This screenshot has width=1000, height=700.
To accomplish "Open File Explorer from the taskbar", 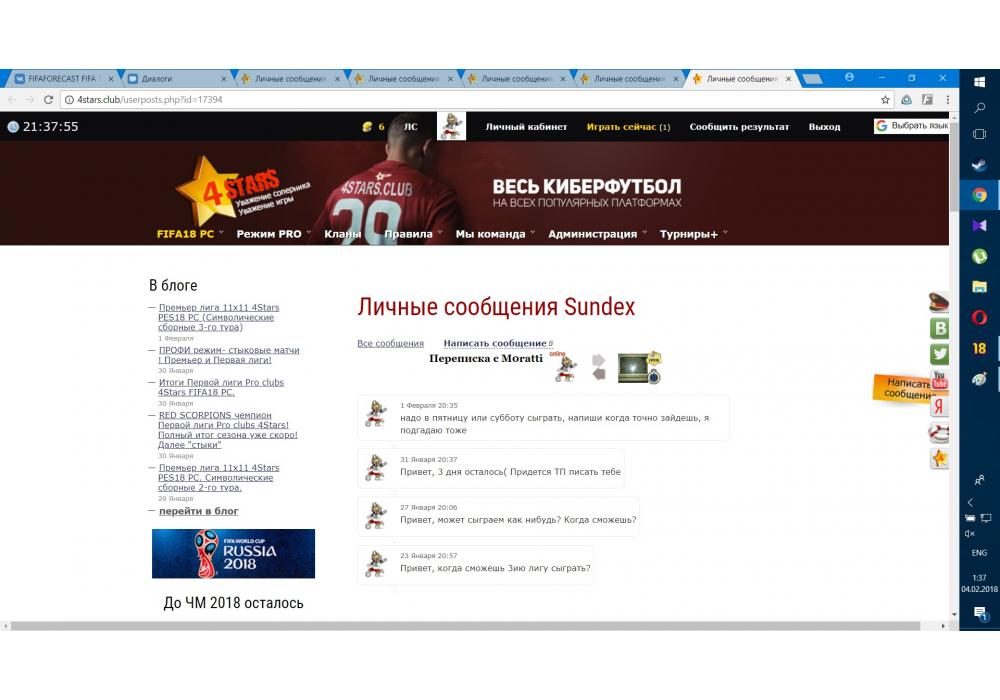I will (980, 287).
